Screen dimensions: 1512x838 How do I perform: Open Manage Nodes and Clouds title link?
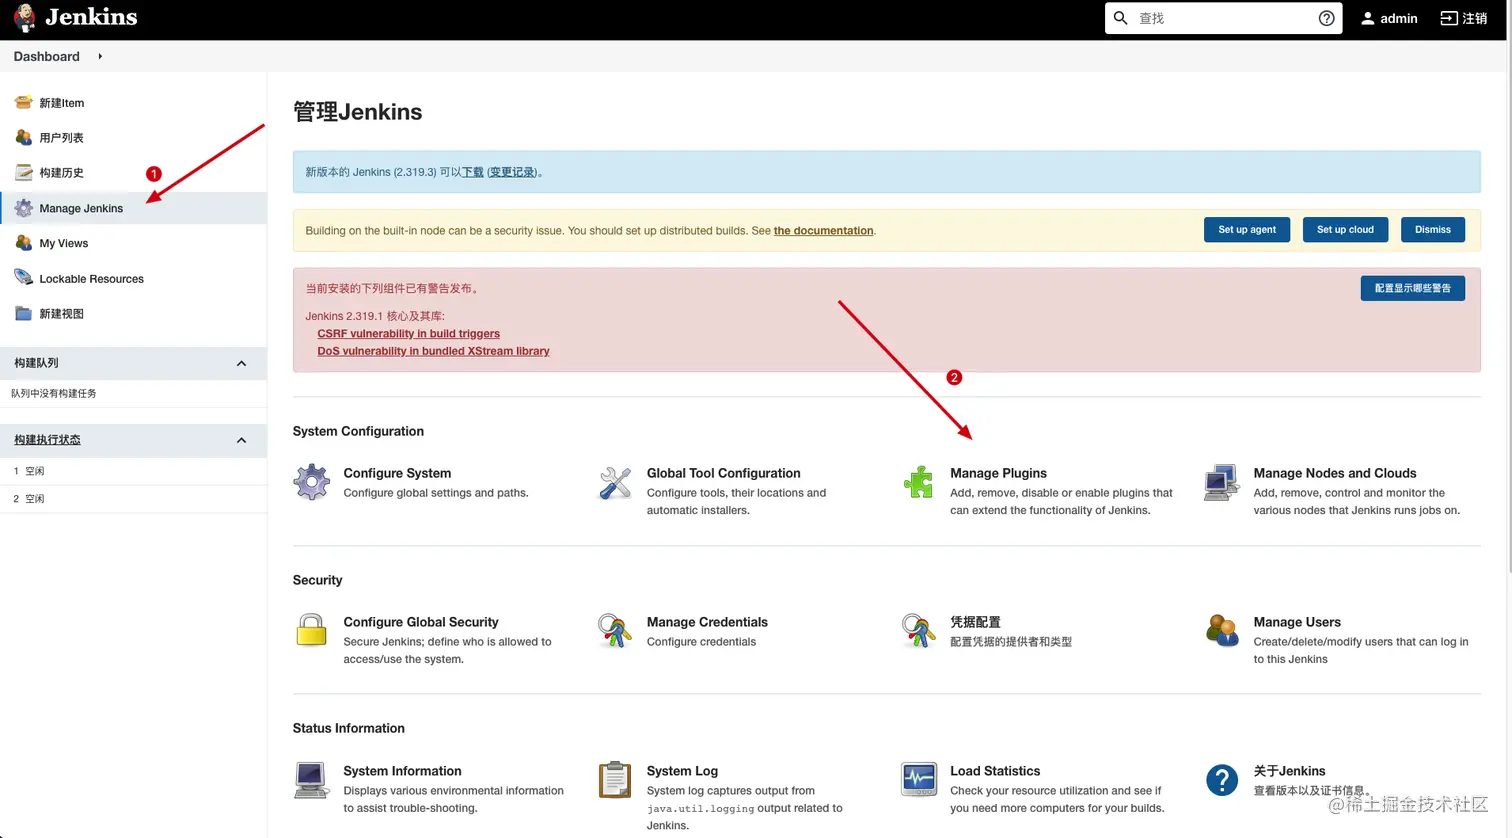pos(1335,473)
